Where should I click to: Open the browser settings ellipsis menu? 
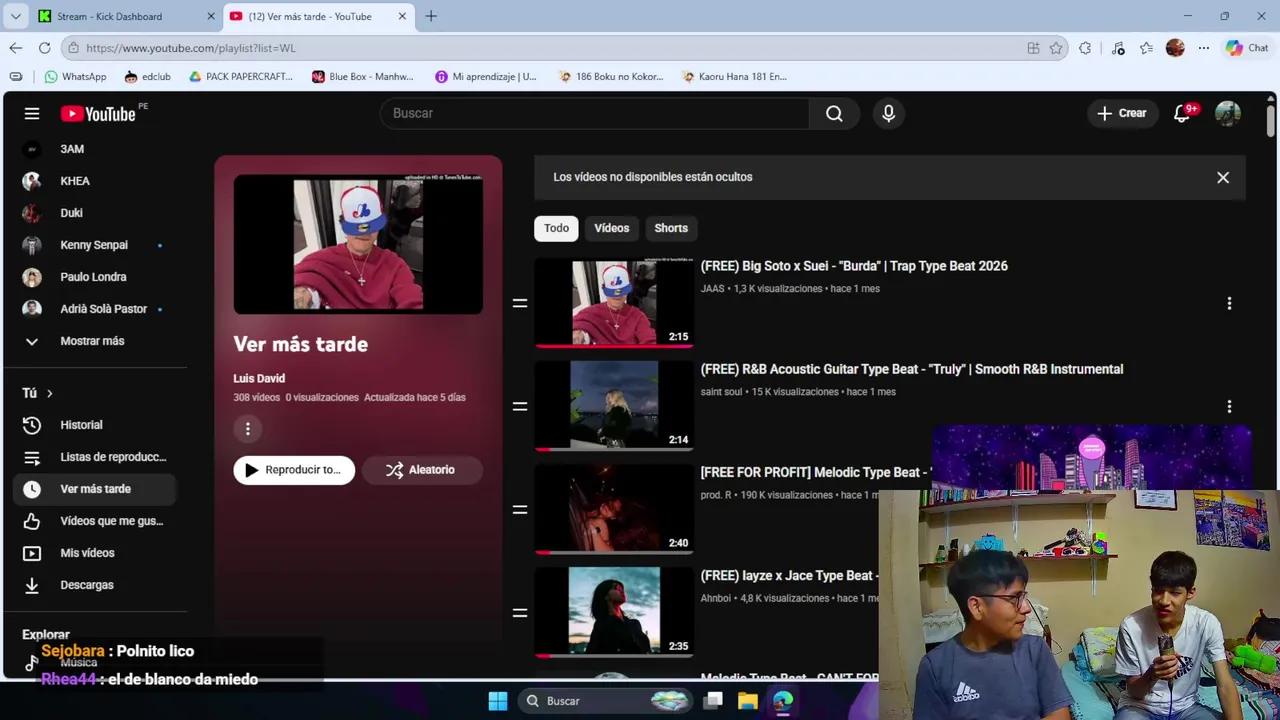click(x=1204, y=48)
